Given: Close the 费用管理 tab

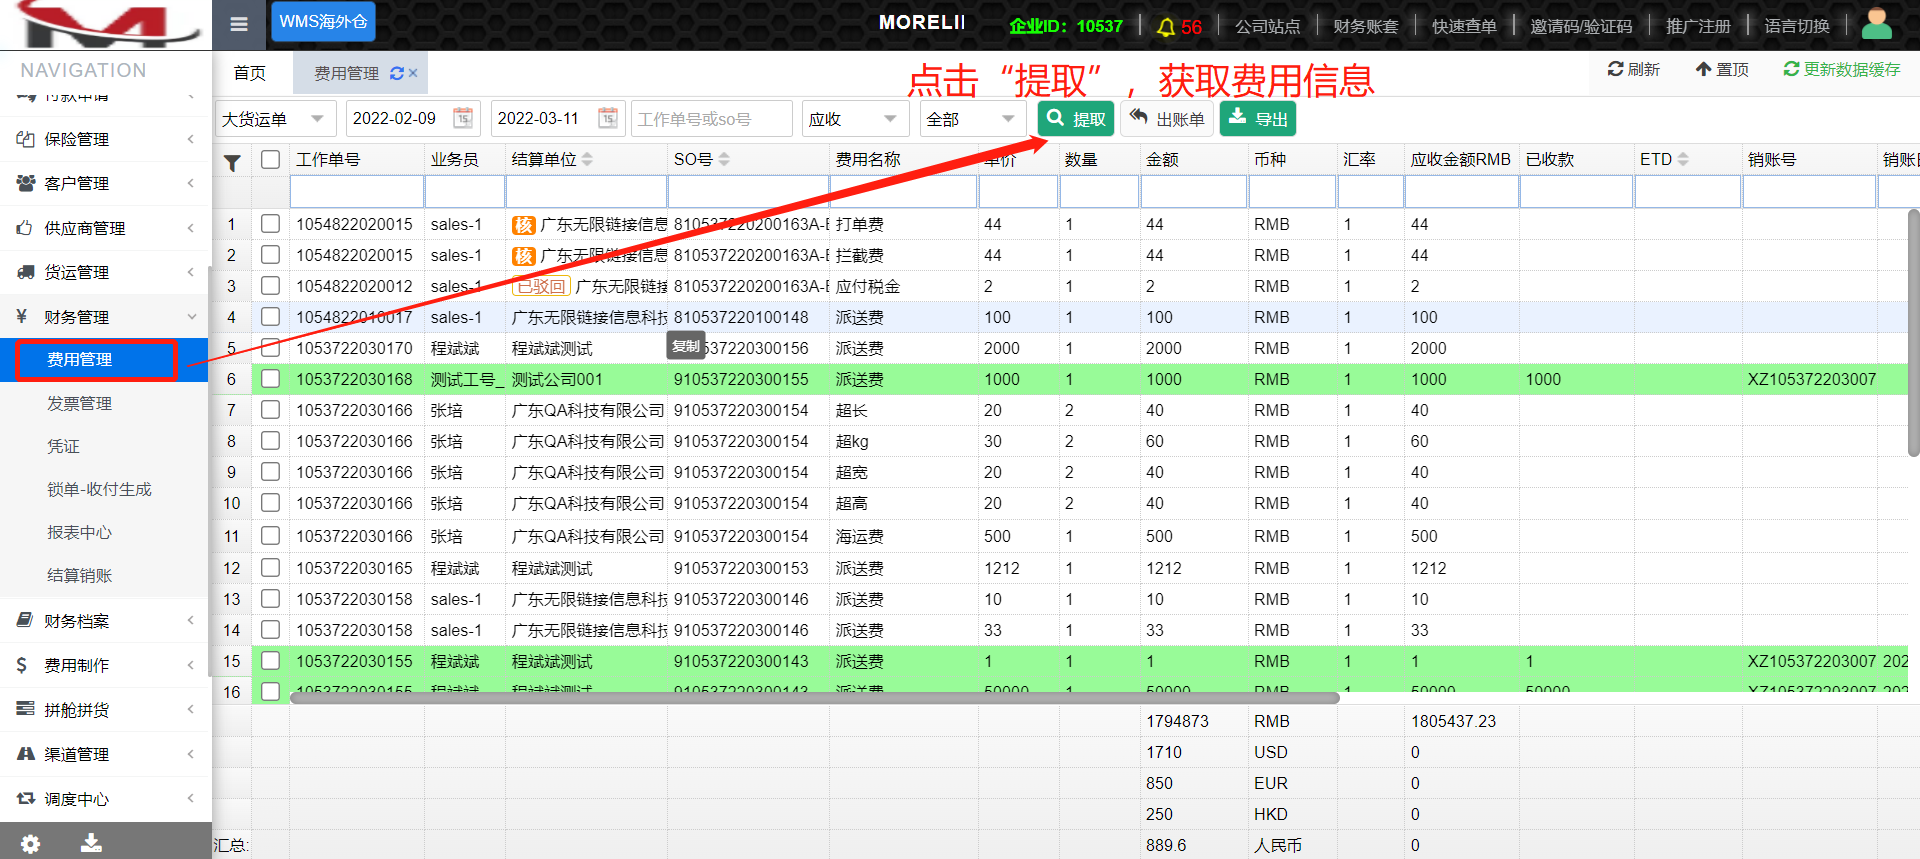Looking at the screenshot, I should point(413,73).
